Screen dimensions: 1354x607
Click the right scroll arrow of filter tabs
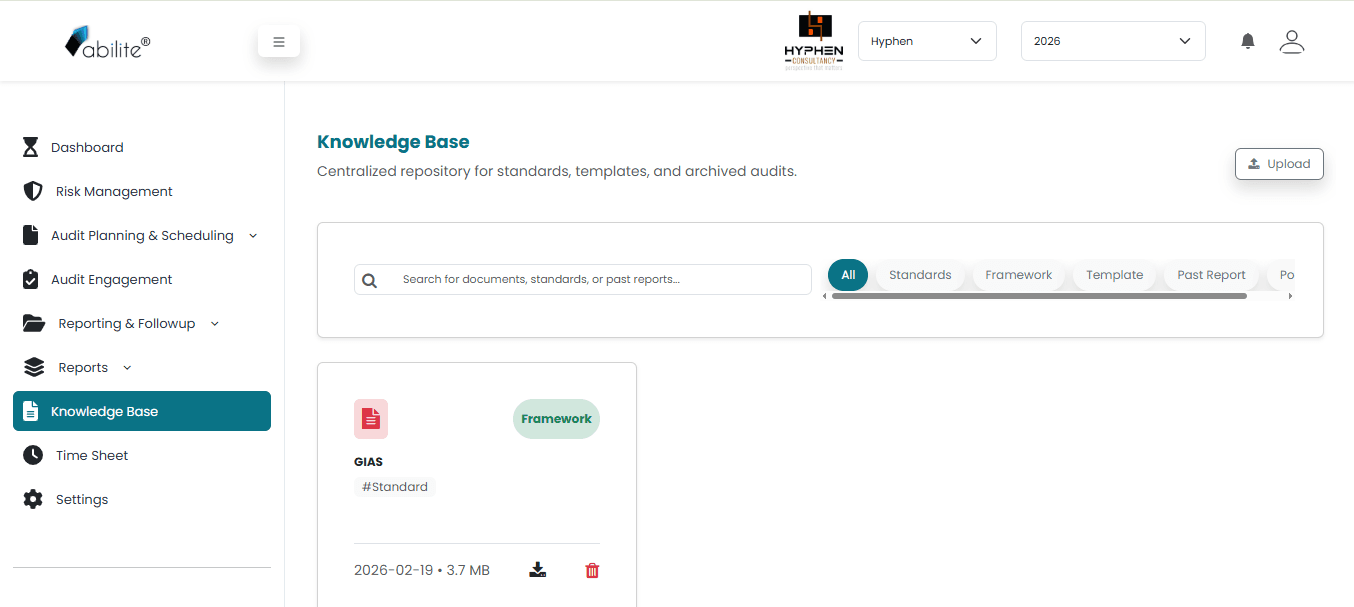(x=1290, y=296)
